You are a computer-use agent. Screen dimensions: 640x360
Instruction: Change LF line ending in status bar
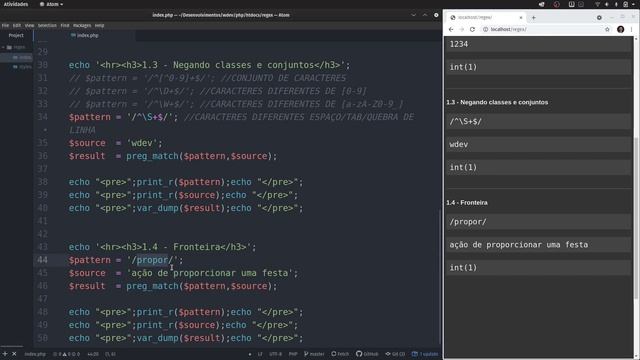(x=260, y=354)
